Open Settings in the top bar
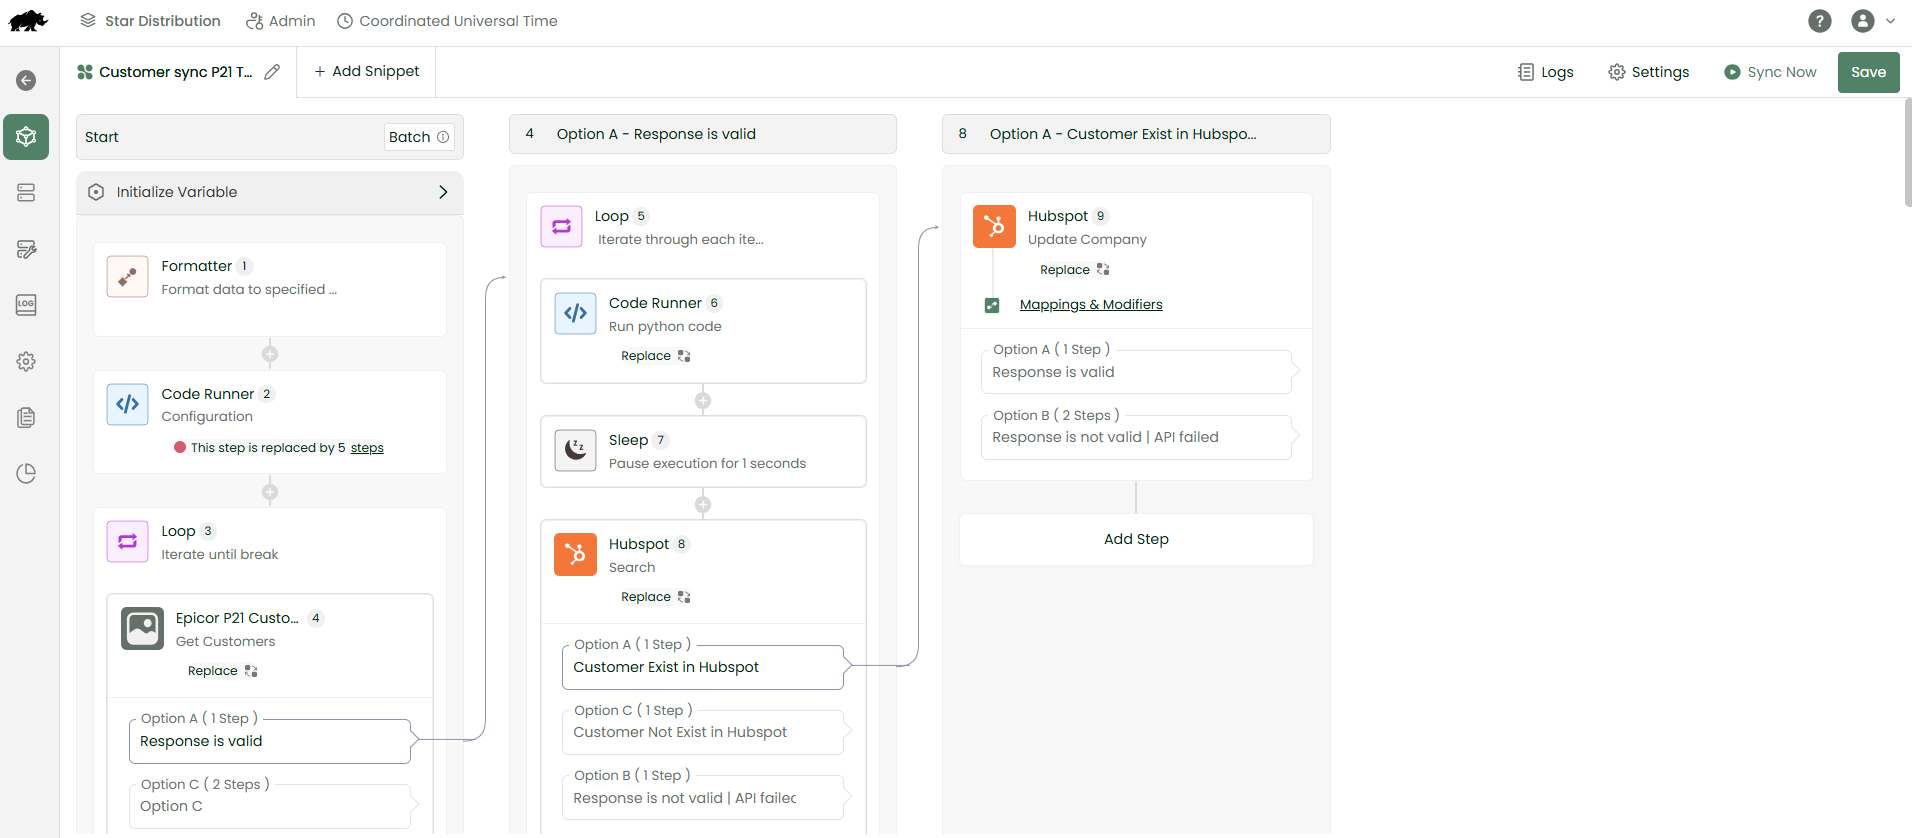The width and height of the screenshot is (1912, 838). (1649, 72)
